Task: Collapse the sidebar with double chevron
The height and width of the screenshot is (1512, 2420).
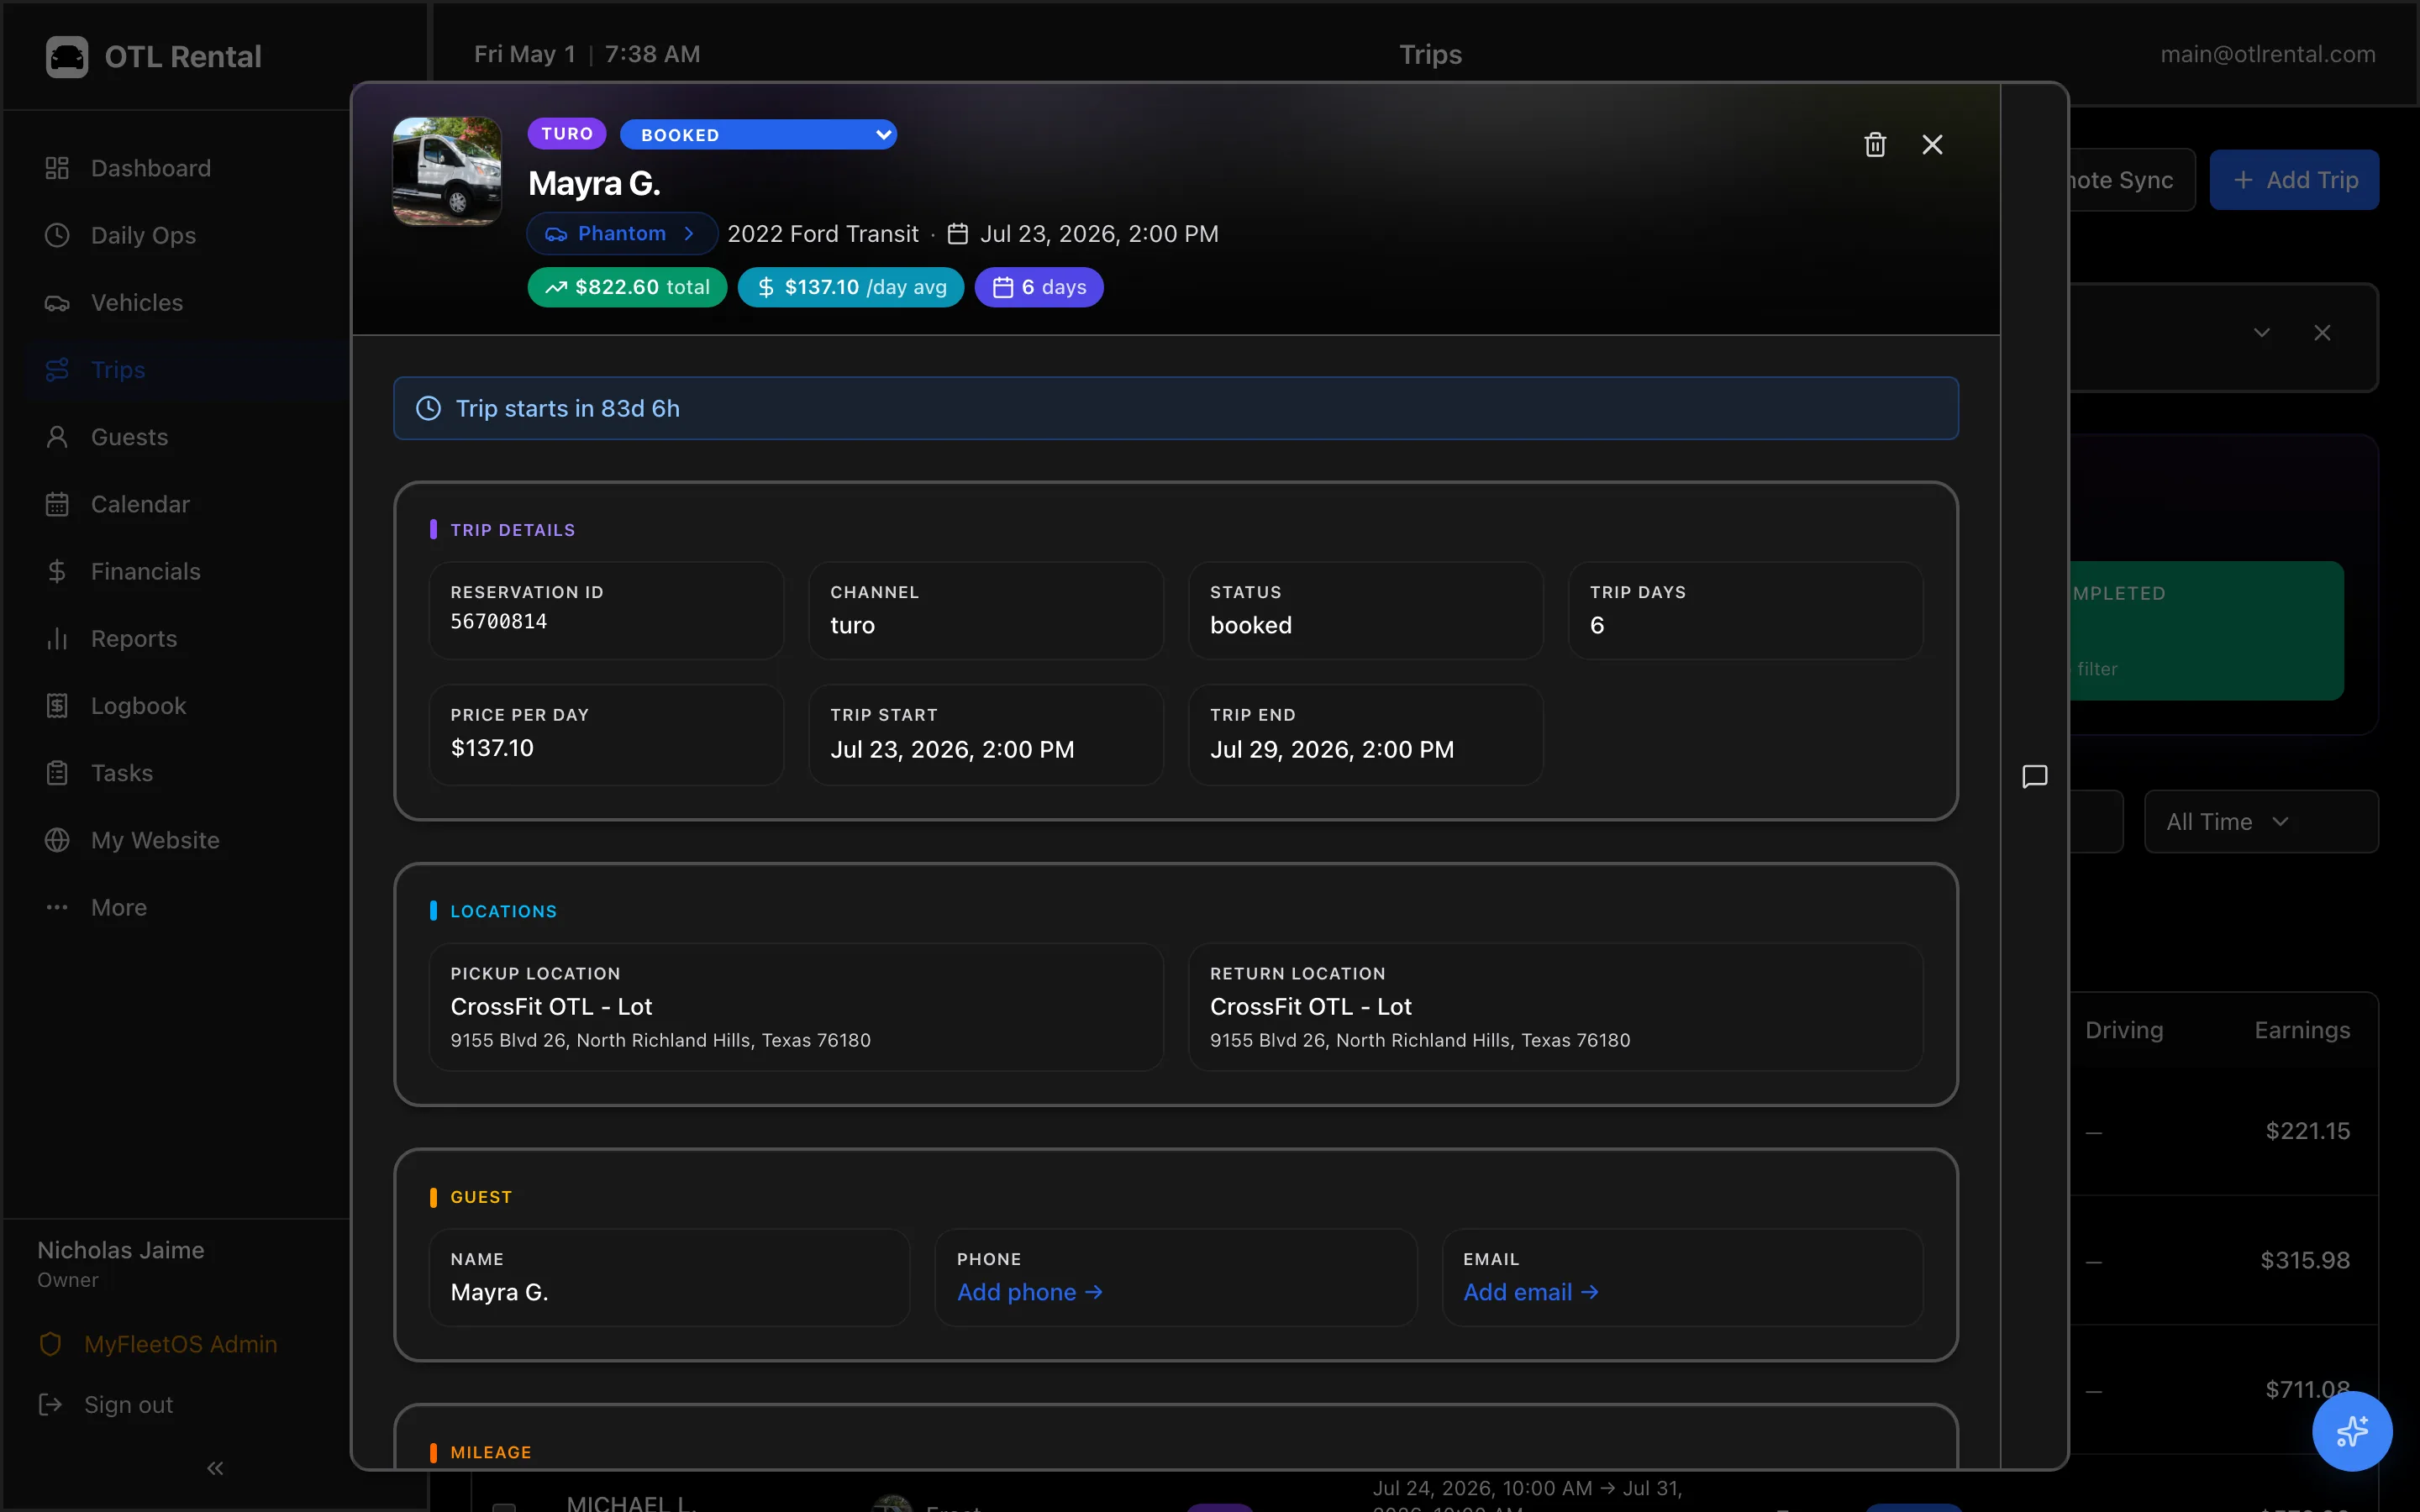Action: click(215, 1468)
